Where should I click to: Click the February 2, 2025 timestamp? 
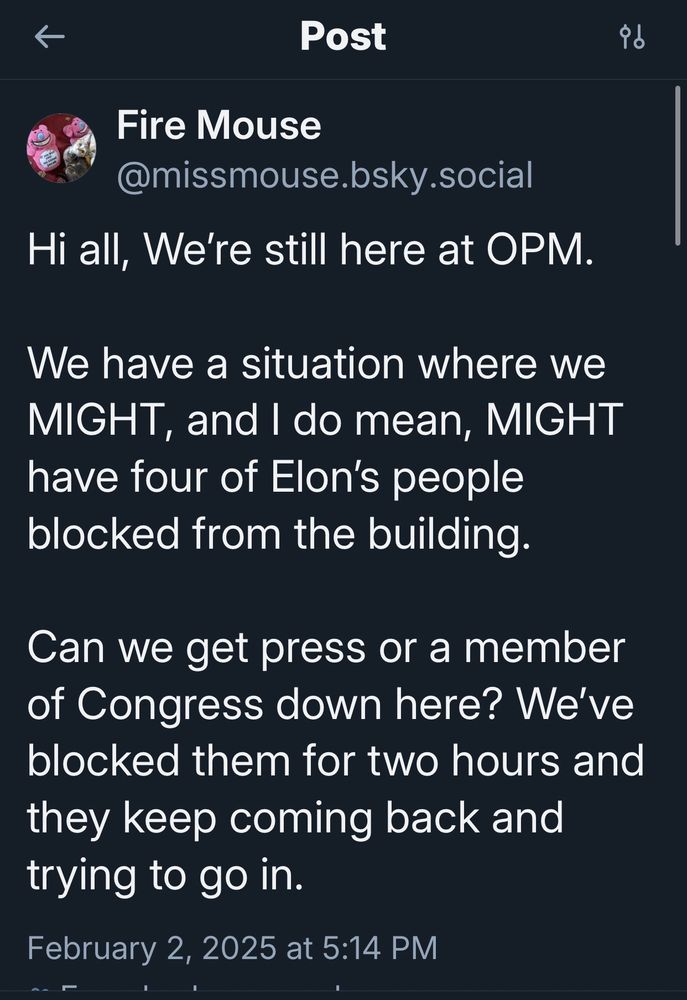tap(232, 946)
